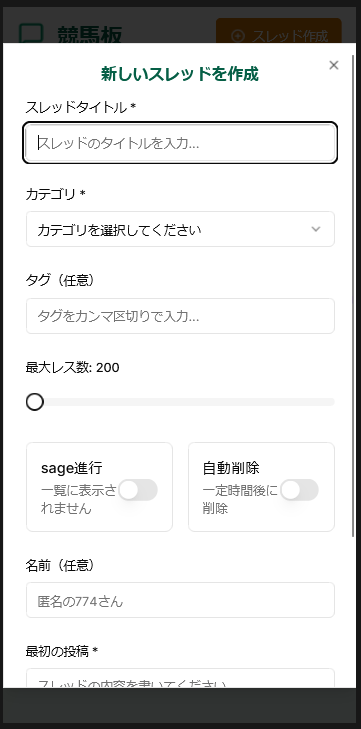The image size is (361, 729).
Task: Click the スレッドタイトル * label
Action: 80,107
